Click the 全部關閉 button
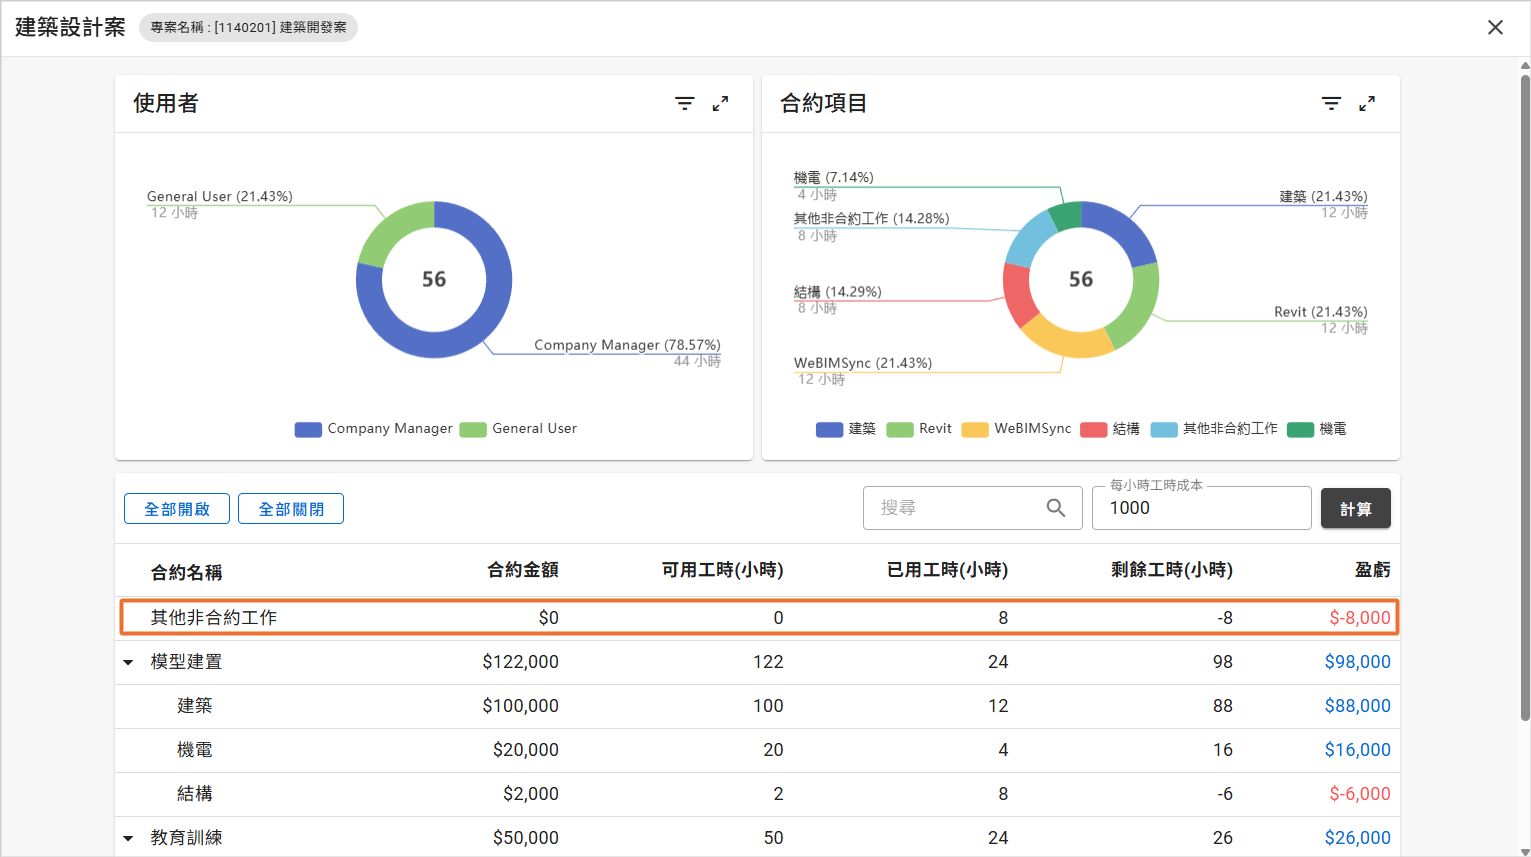The width and height of the screenshot is (1531, 857). pos(291,509)
